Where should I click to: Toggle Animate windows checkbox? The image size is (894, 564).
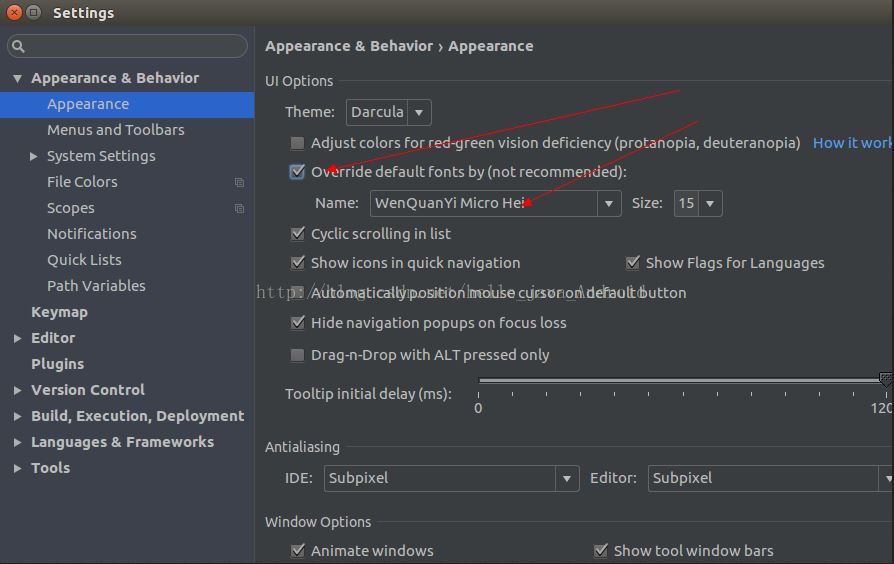[297, 550]
